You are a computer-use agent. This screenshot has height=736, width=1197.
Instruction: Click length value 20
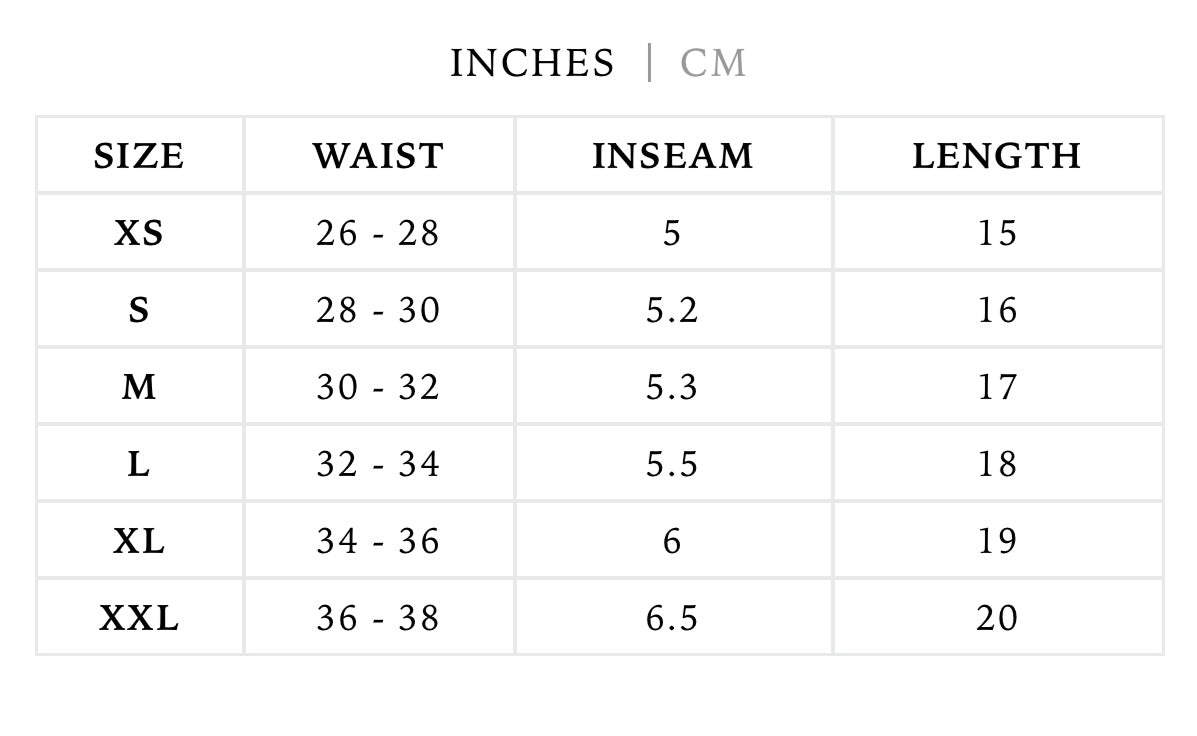coord(996,618)
